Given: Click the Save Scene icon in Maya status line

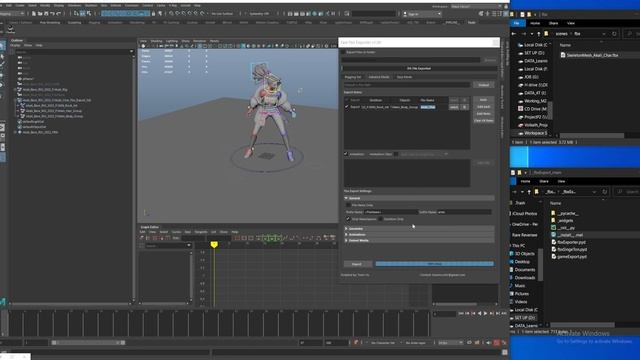Looking at the screenshot, I should 46,13.
